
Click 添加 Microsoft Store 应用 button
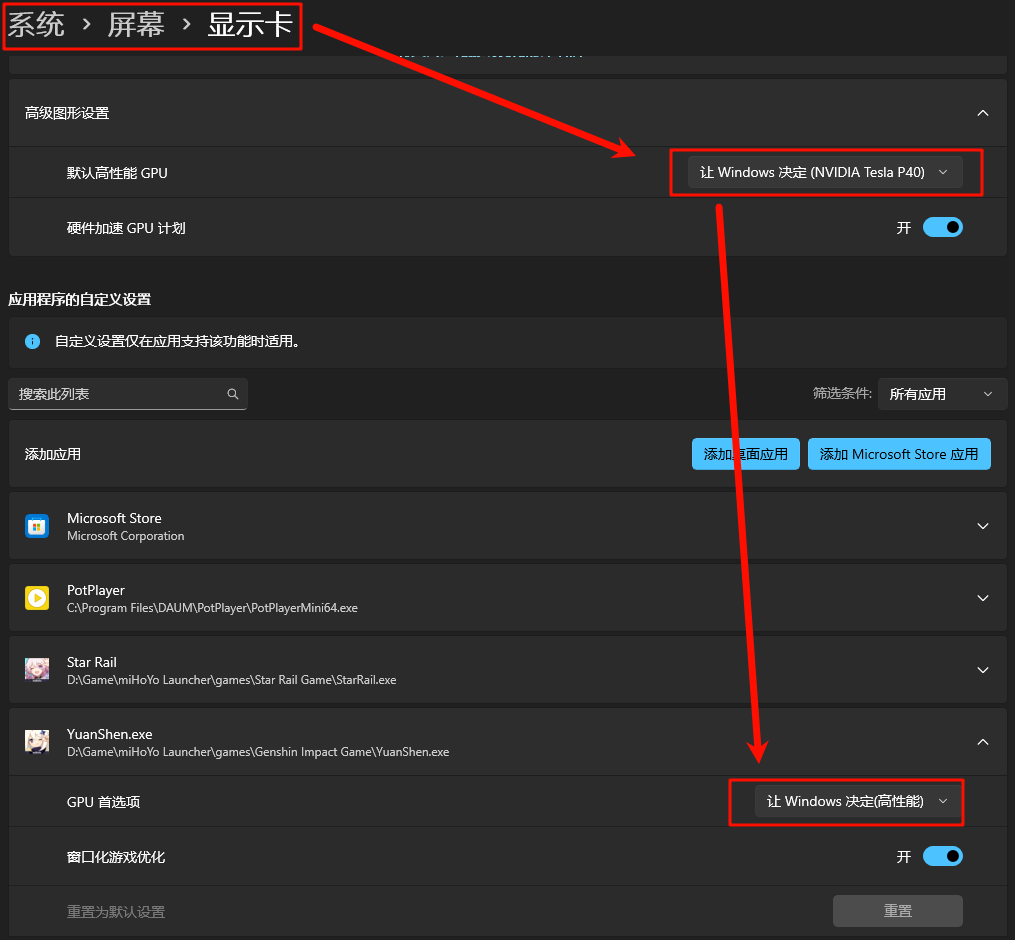click(899, 454)
